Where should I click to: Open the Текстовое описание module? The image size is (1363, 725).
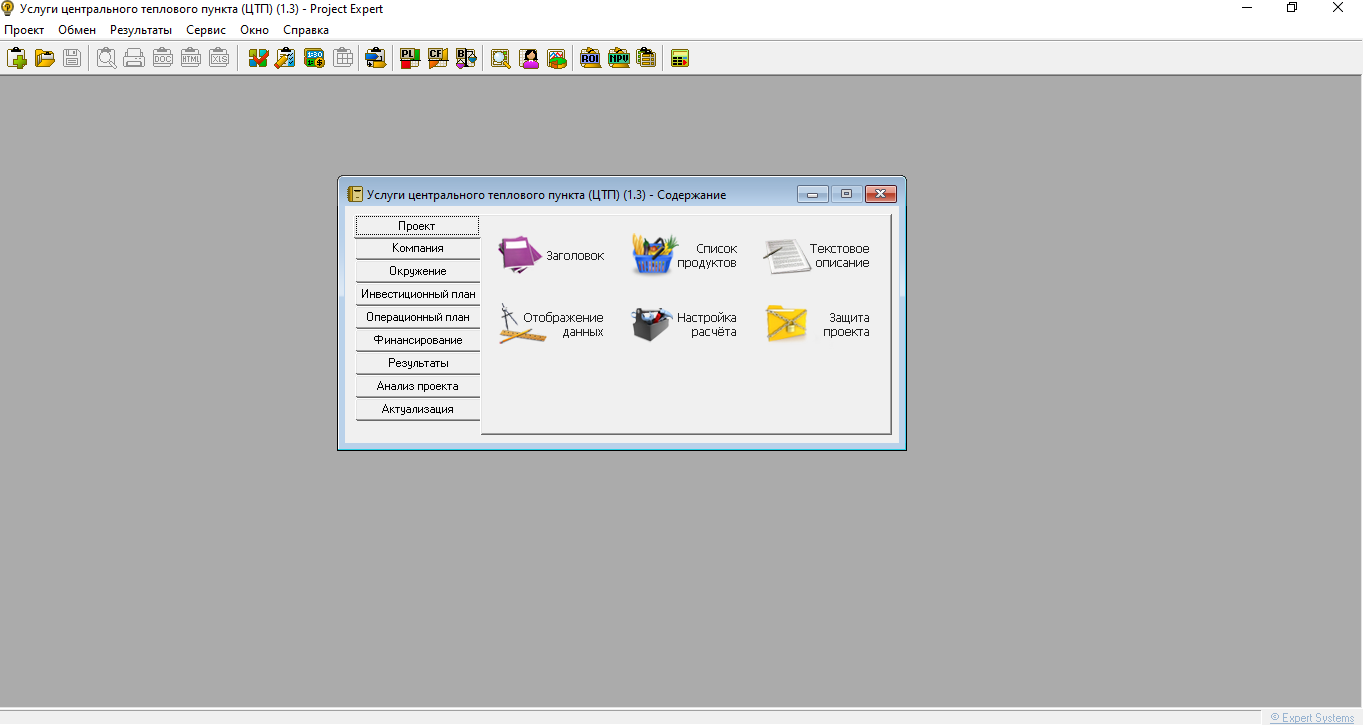click(x=816, y=256)
